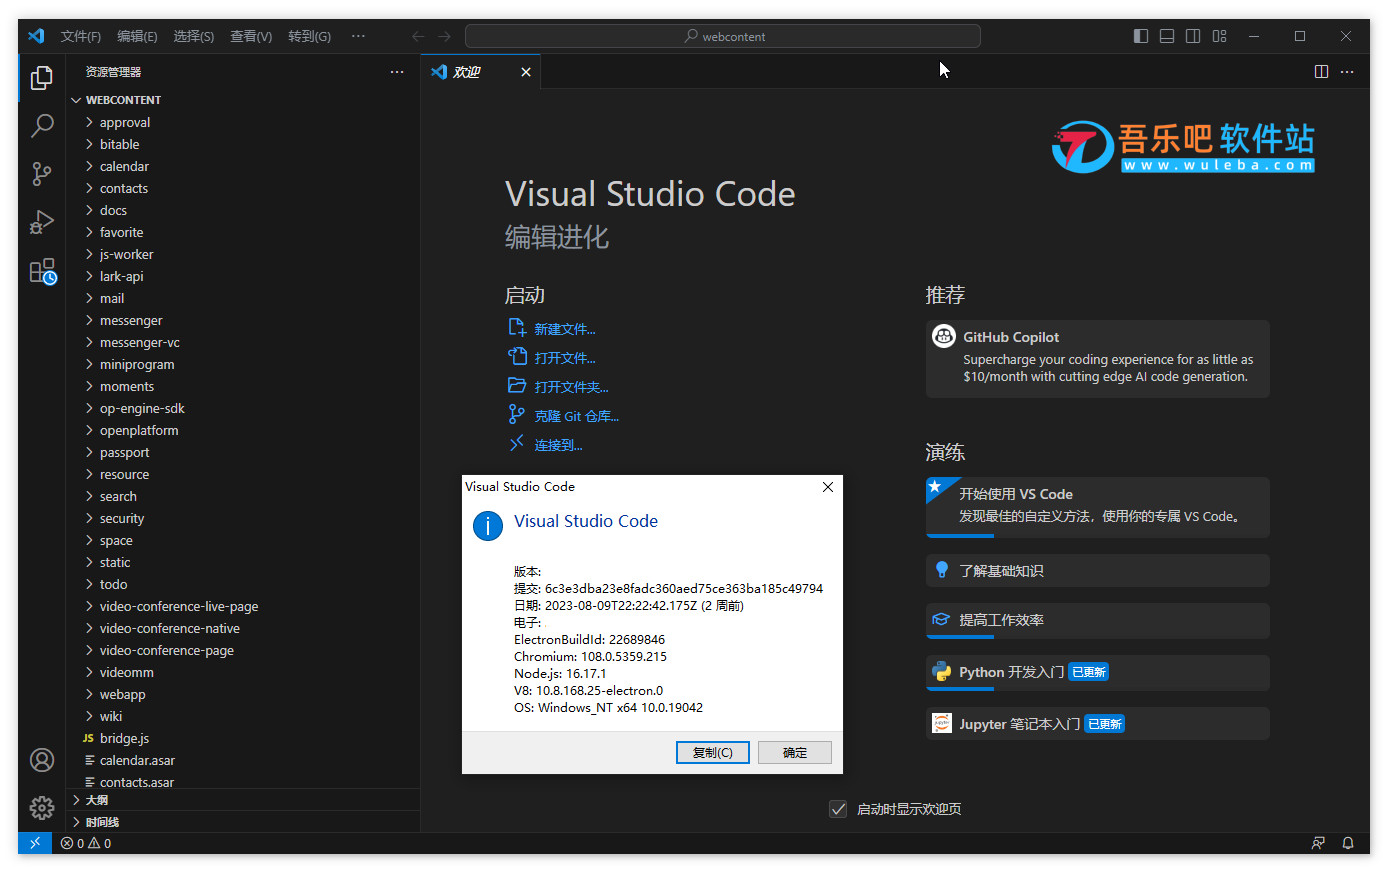Image resolution: width=1386 pixels, height=870 pixels.
Task: Click the GitHub Copilot icon
Action: 944,336
